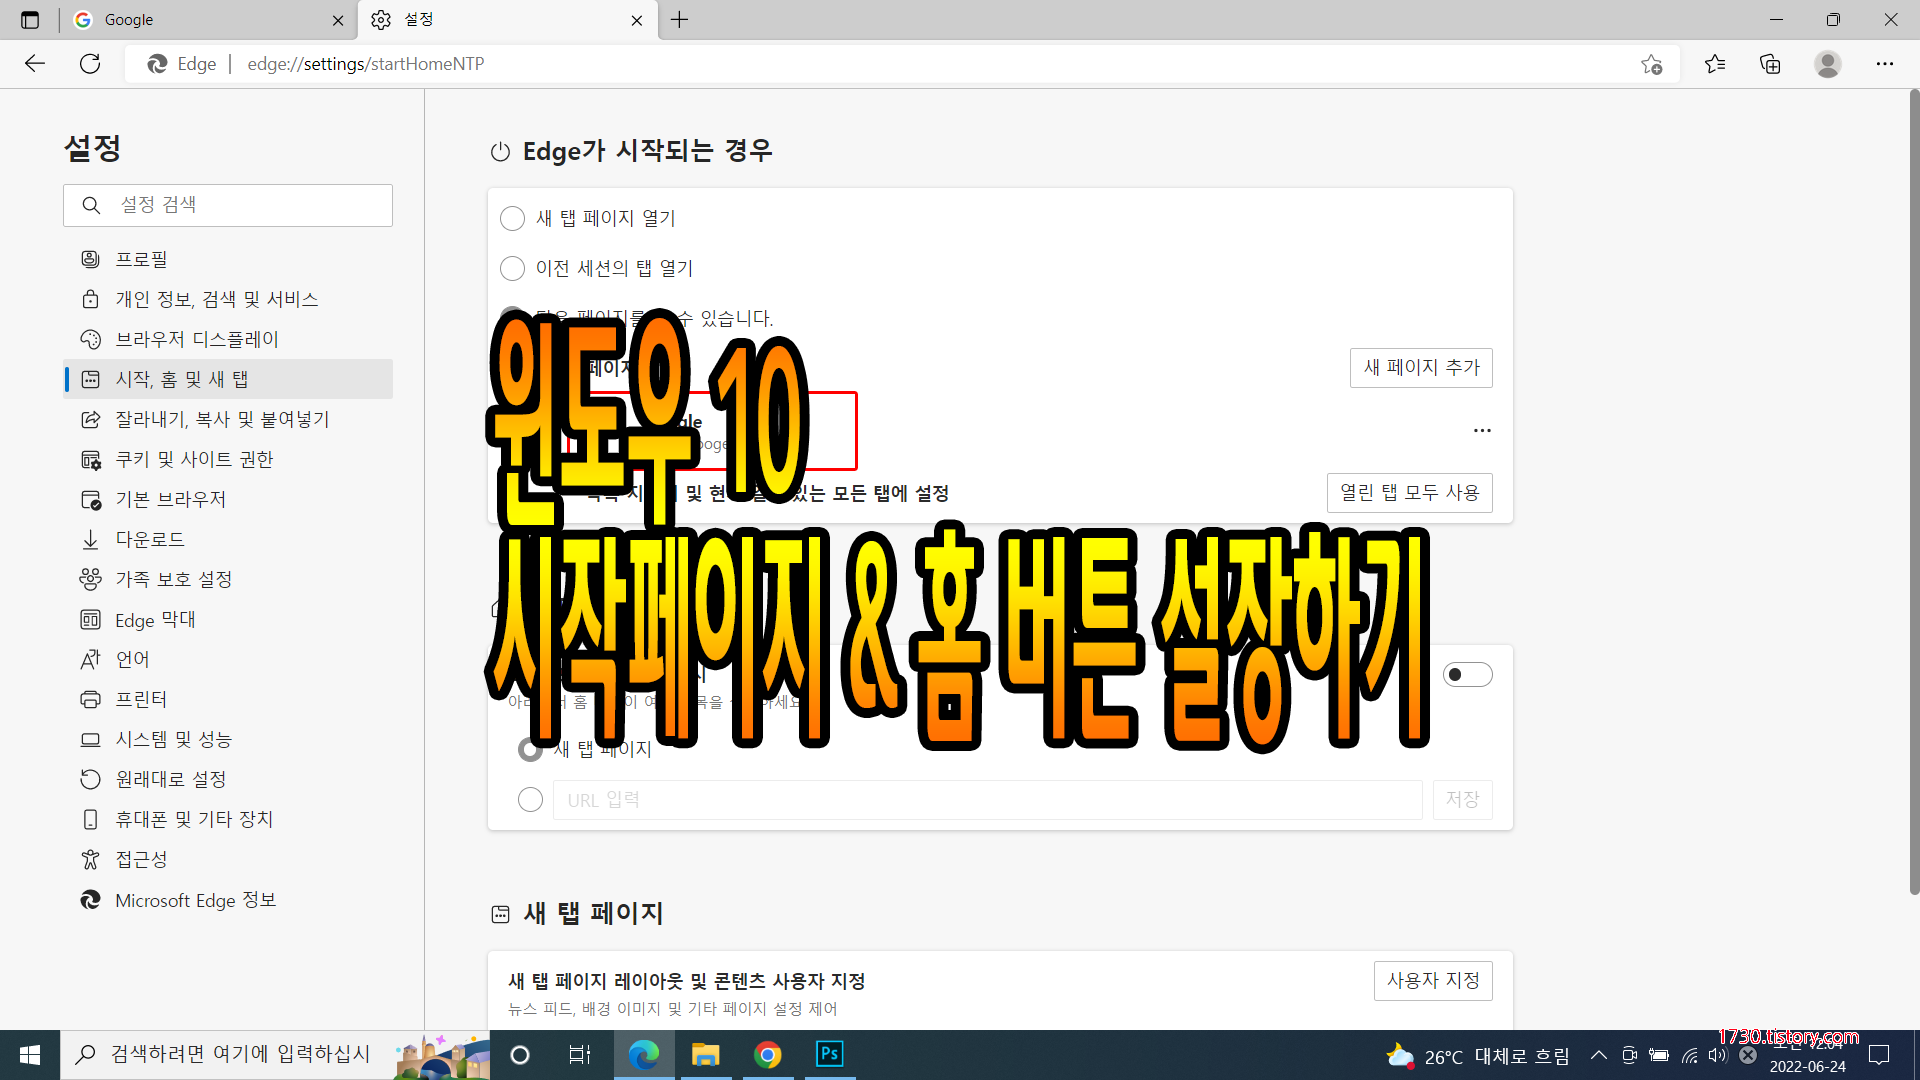Toggle the home button switch
This screenshot has width=1920, height=1080.
pos(1467,675)
